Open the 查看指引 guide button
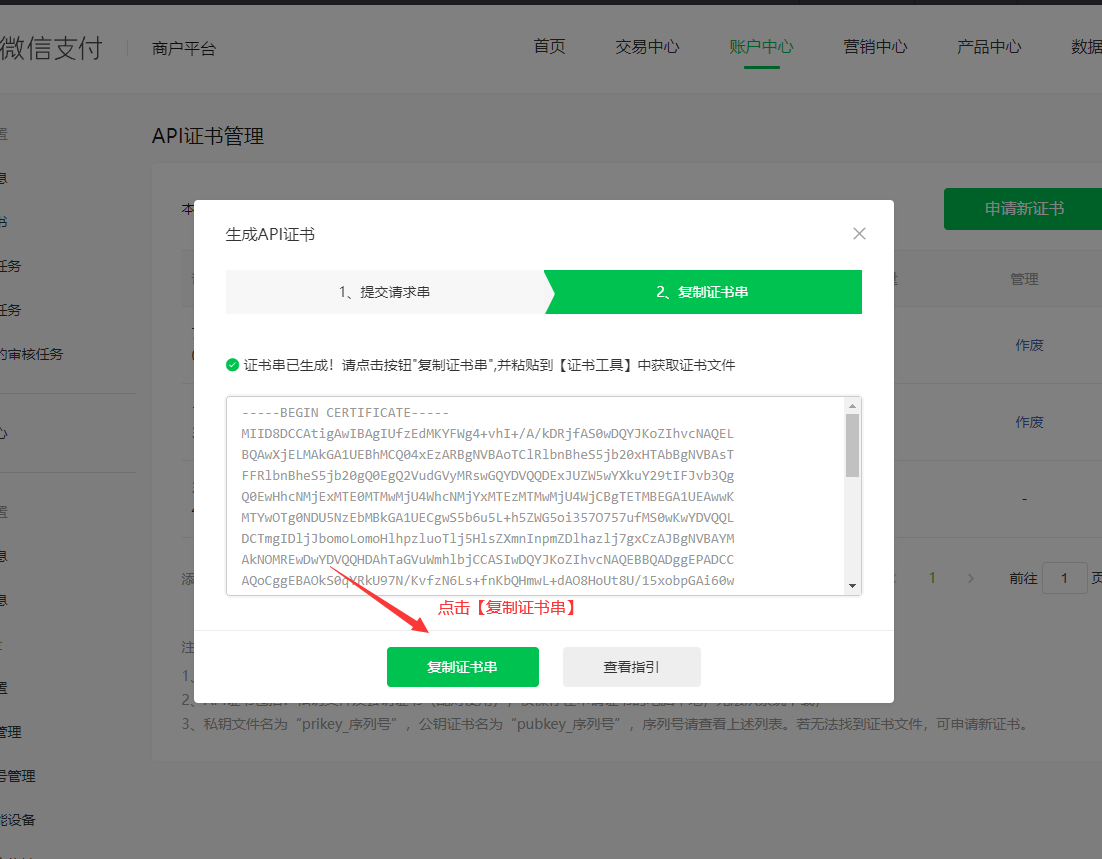 coord(631,666)
